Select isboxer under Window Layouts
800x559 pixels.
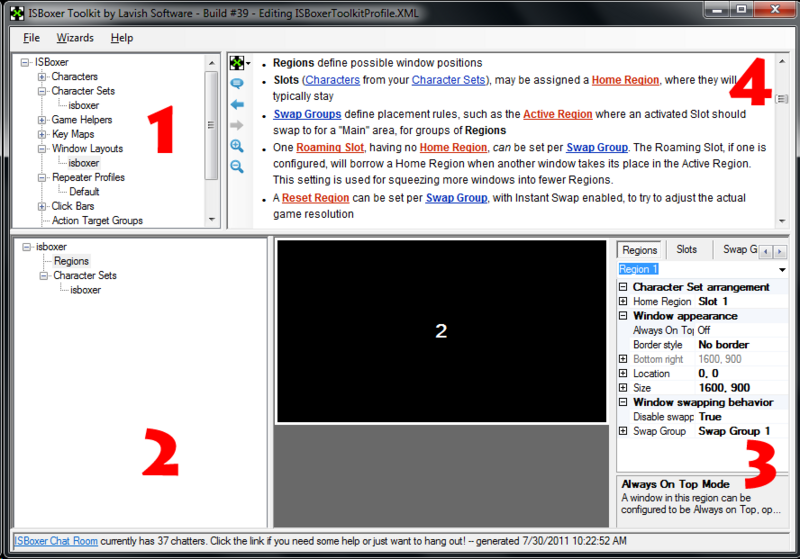coord(84,163)
